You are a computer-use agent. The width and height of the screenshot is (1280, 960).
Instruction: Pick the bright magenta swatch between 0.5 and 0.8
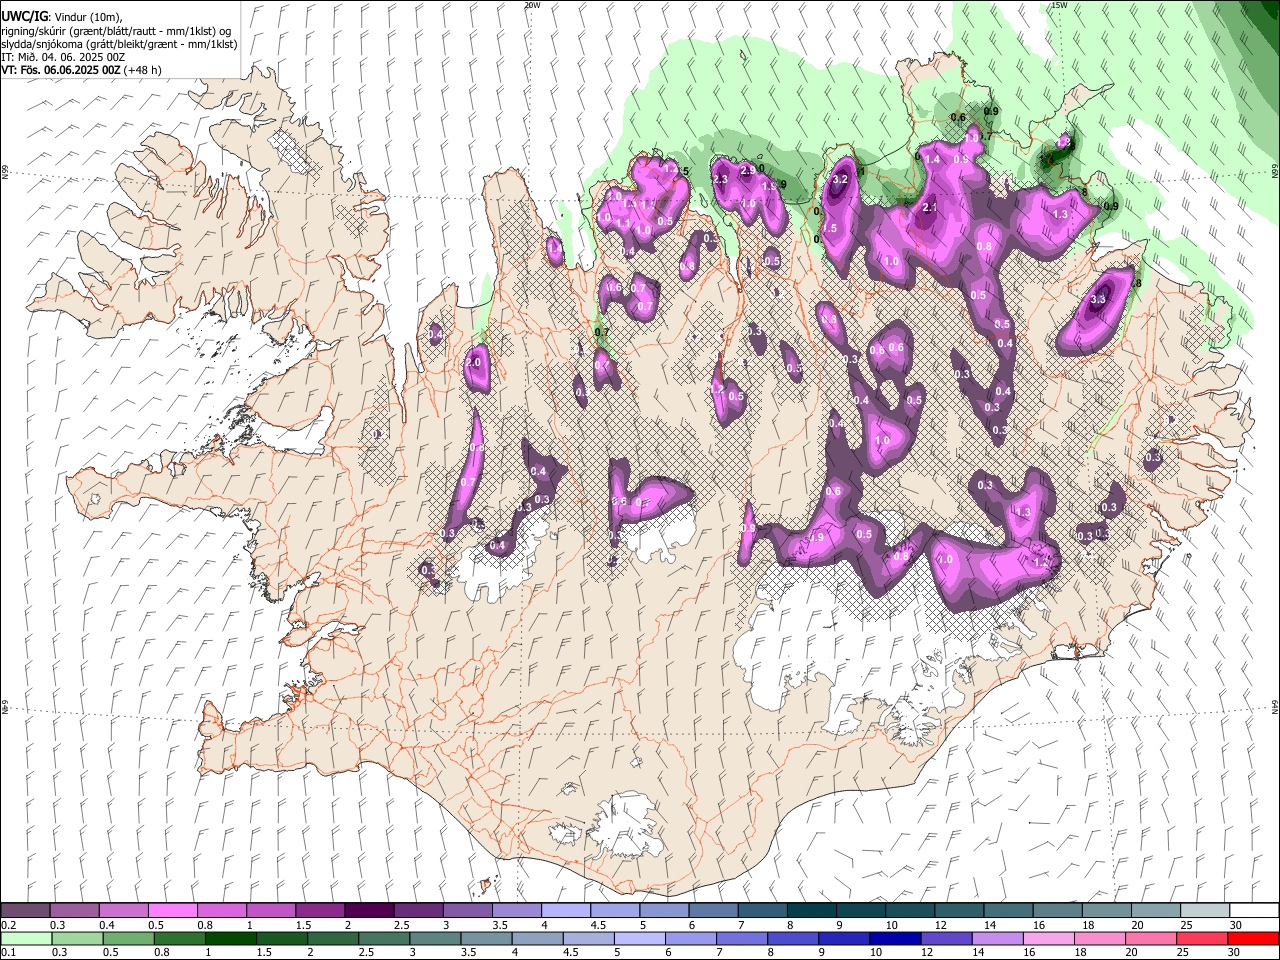[x=173, y=911]
